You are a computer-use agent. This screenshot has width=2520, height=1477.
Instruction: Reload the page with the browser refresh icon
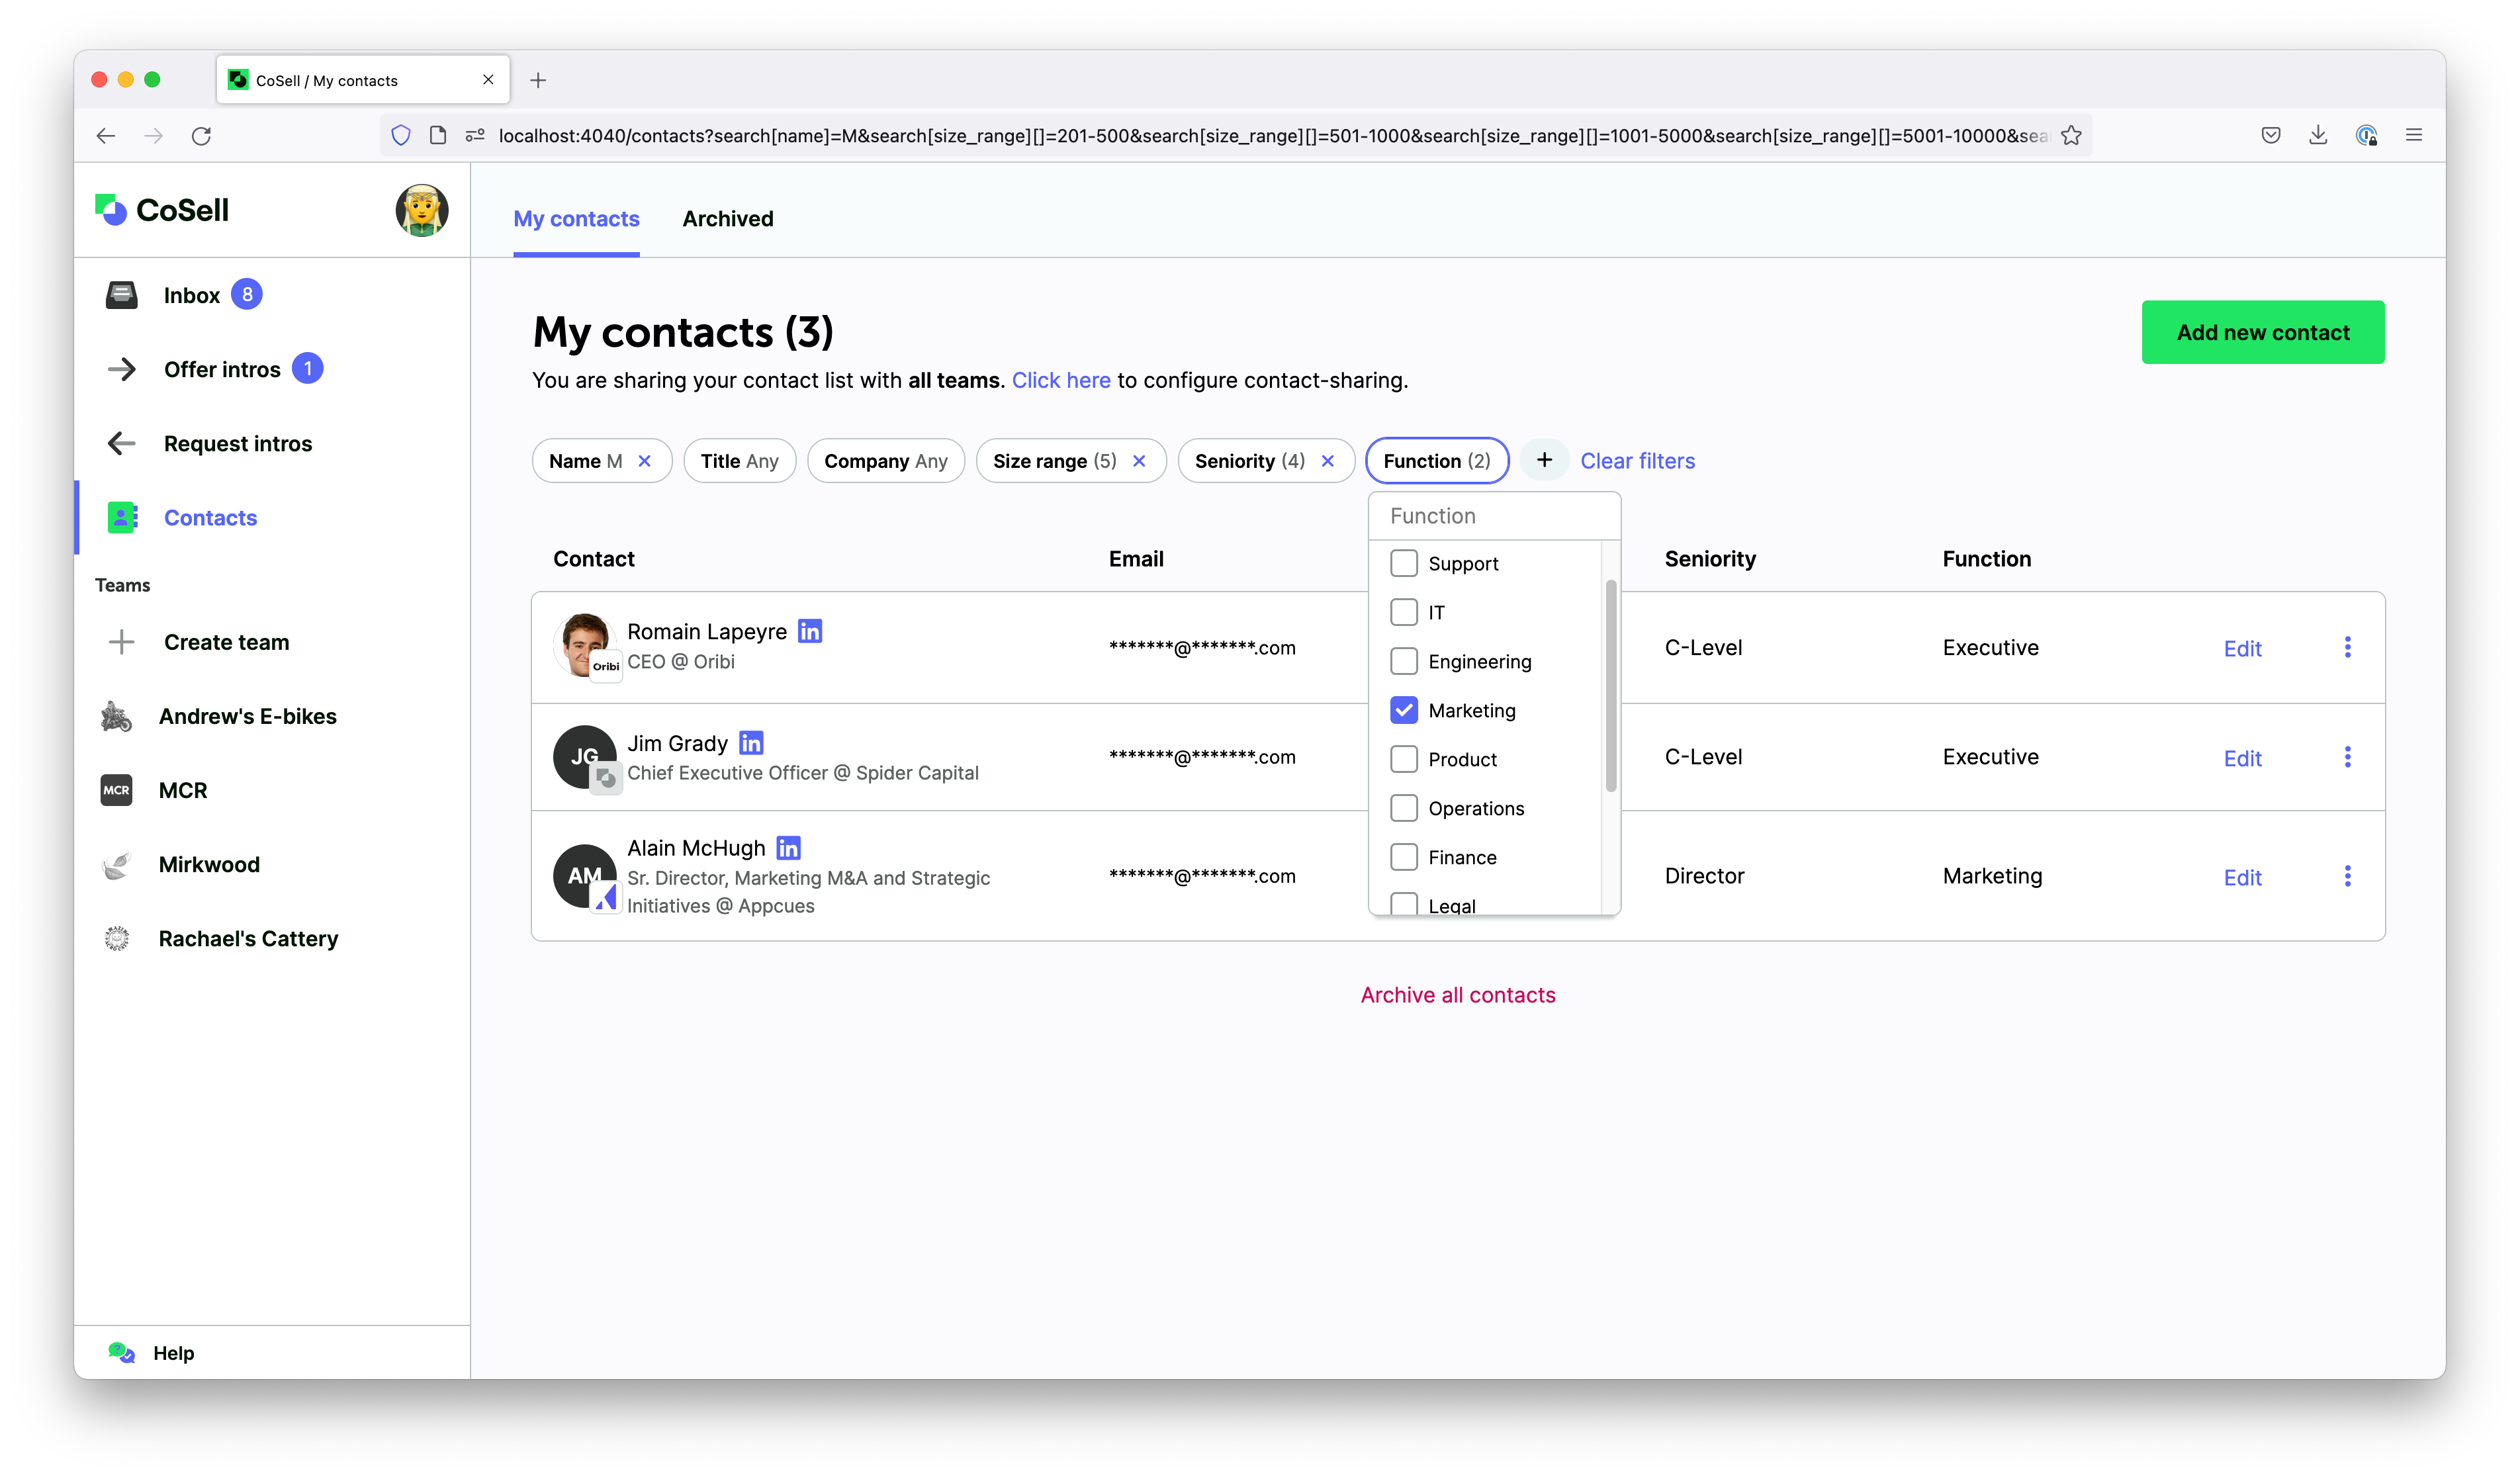point(201,136)
